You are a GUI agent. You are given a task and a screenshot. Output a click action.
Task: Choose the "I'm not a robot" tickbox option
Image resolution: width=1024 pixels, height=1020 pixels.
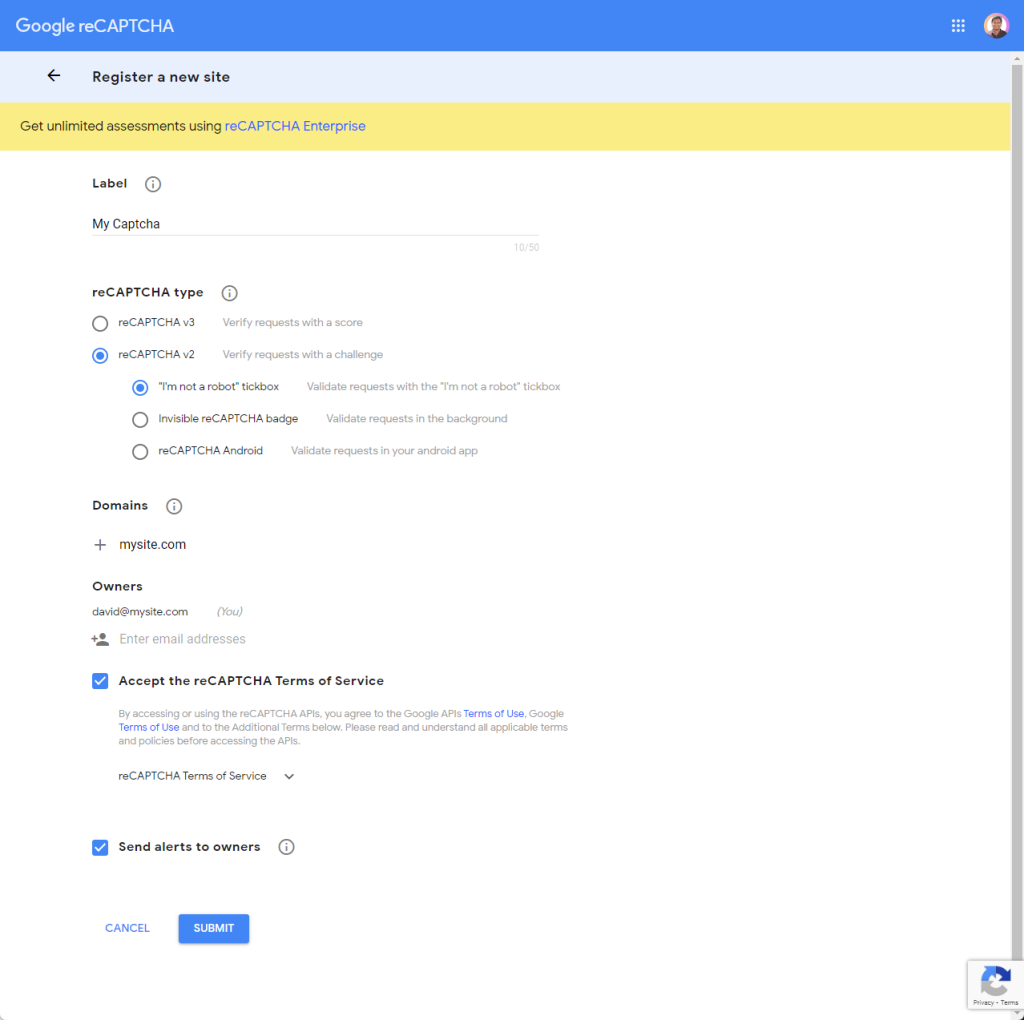pyautogui.click(x=140, y=387)
